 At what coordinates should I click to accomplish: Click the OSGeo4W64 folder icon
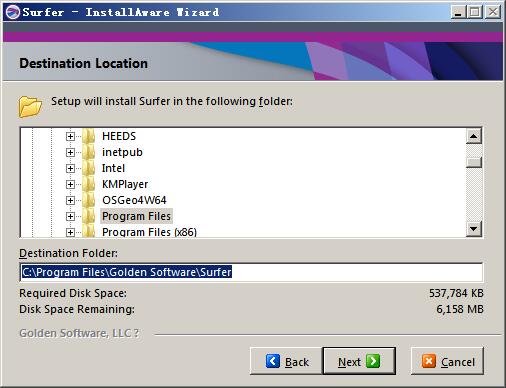(x=89, y=200)
